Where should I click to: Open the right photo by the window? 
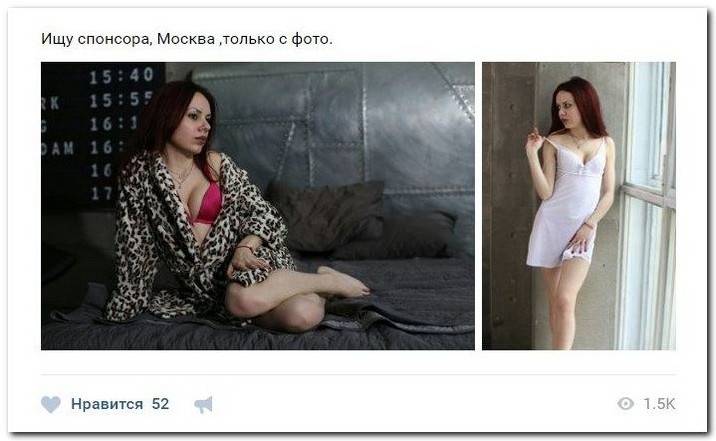click(579, 206)
